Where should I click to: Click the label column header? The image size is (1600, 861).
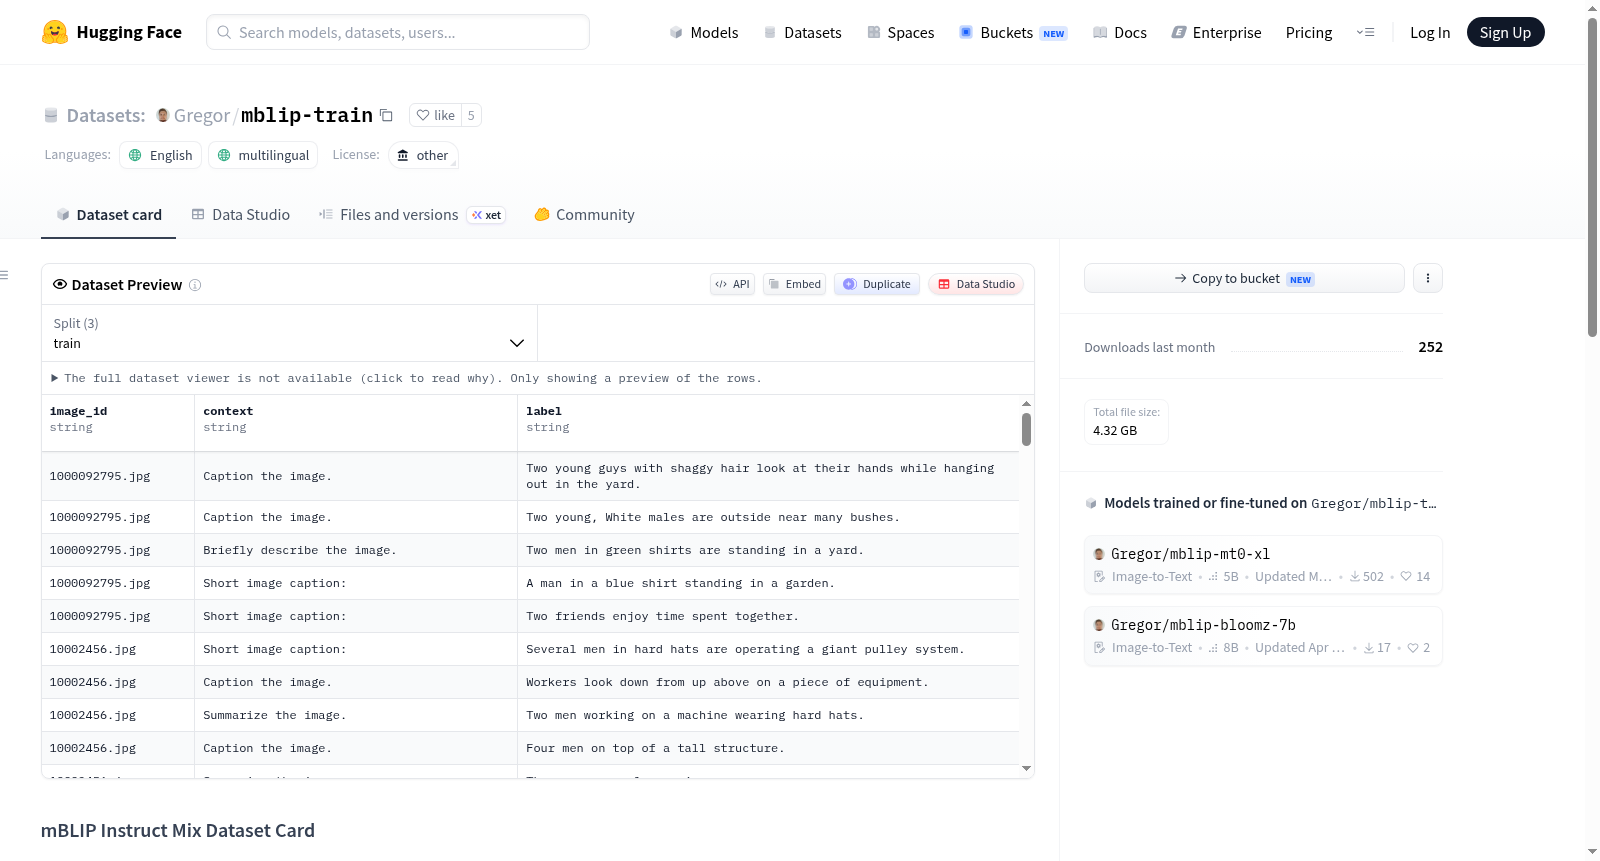tap(768, 423)
